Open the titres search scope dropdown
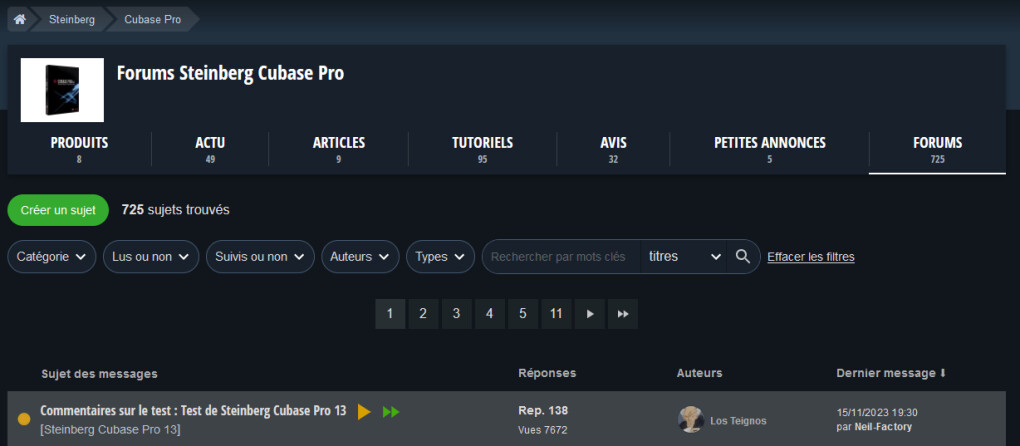The image size is (1020, 446). (x=685, y=257)
